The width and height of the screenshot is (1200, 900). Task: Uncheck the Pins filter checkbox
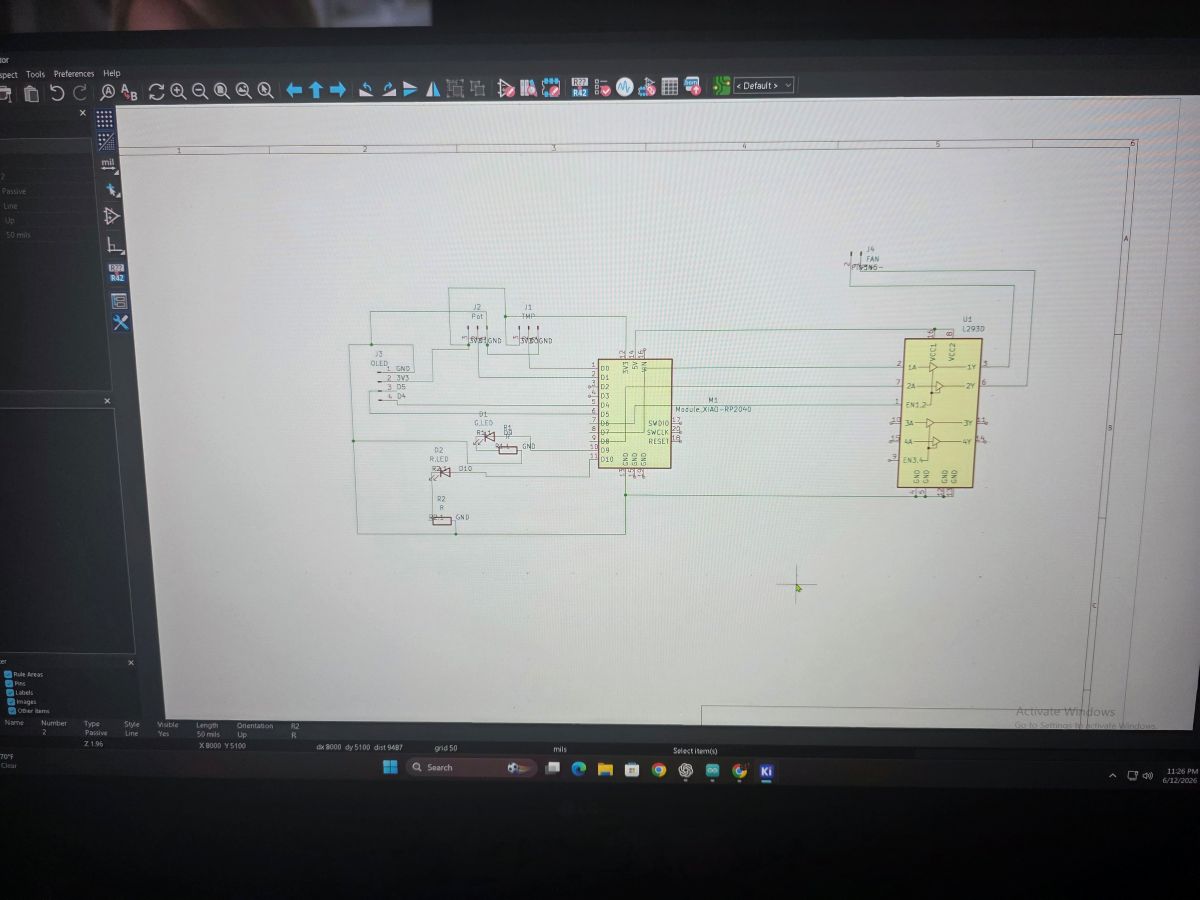9,684
